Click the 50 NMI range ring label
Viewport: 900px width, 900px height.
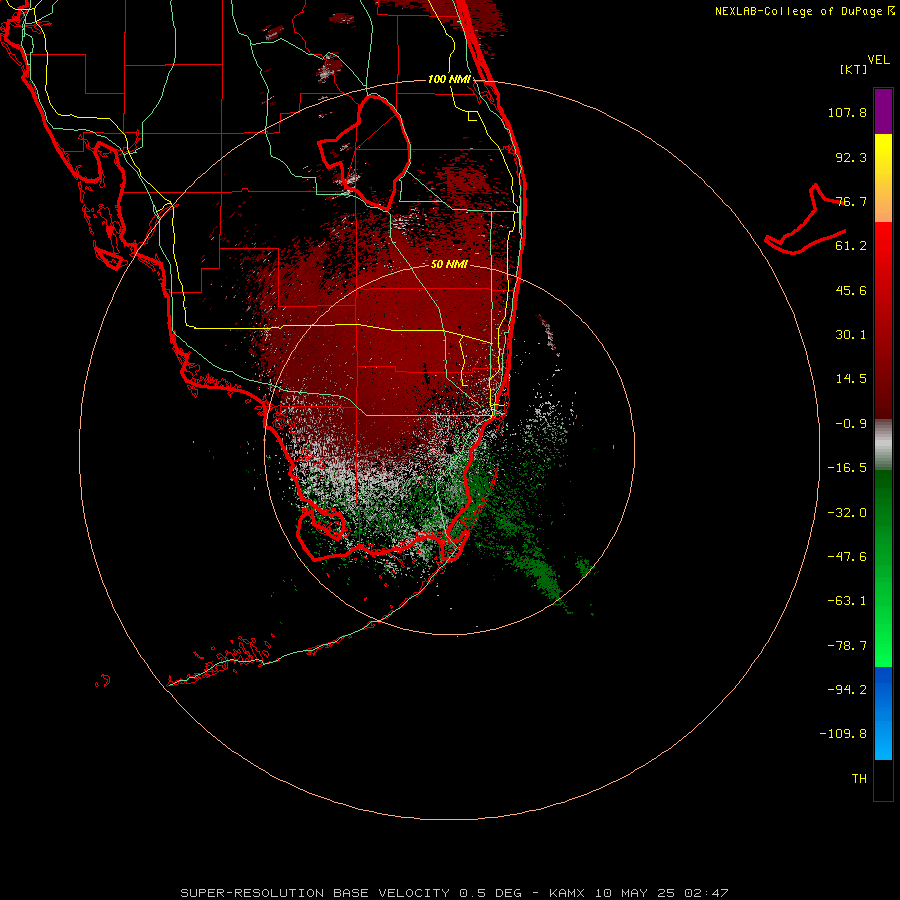(449, 264)
